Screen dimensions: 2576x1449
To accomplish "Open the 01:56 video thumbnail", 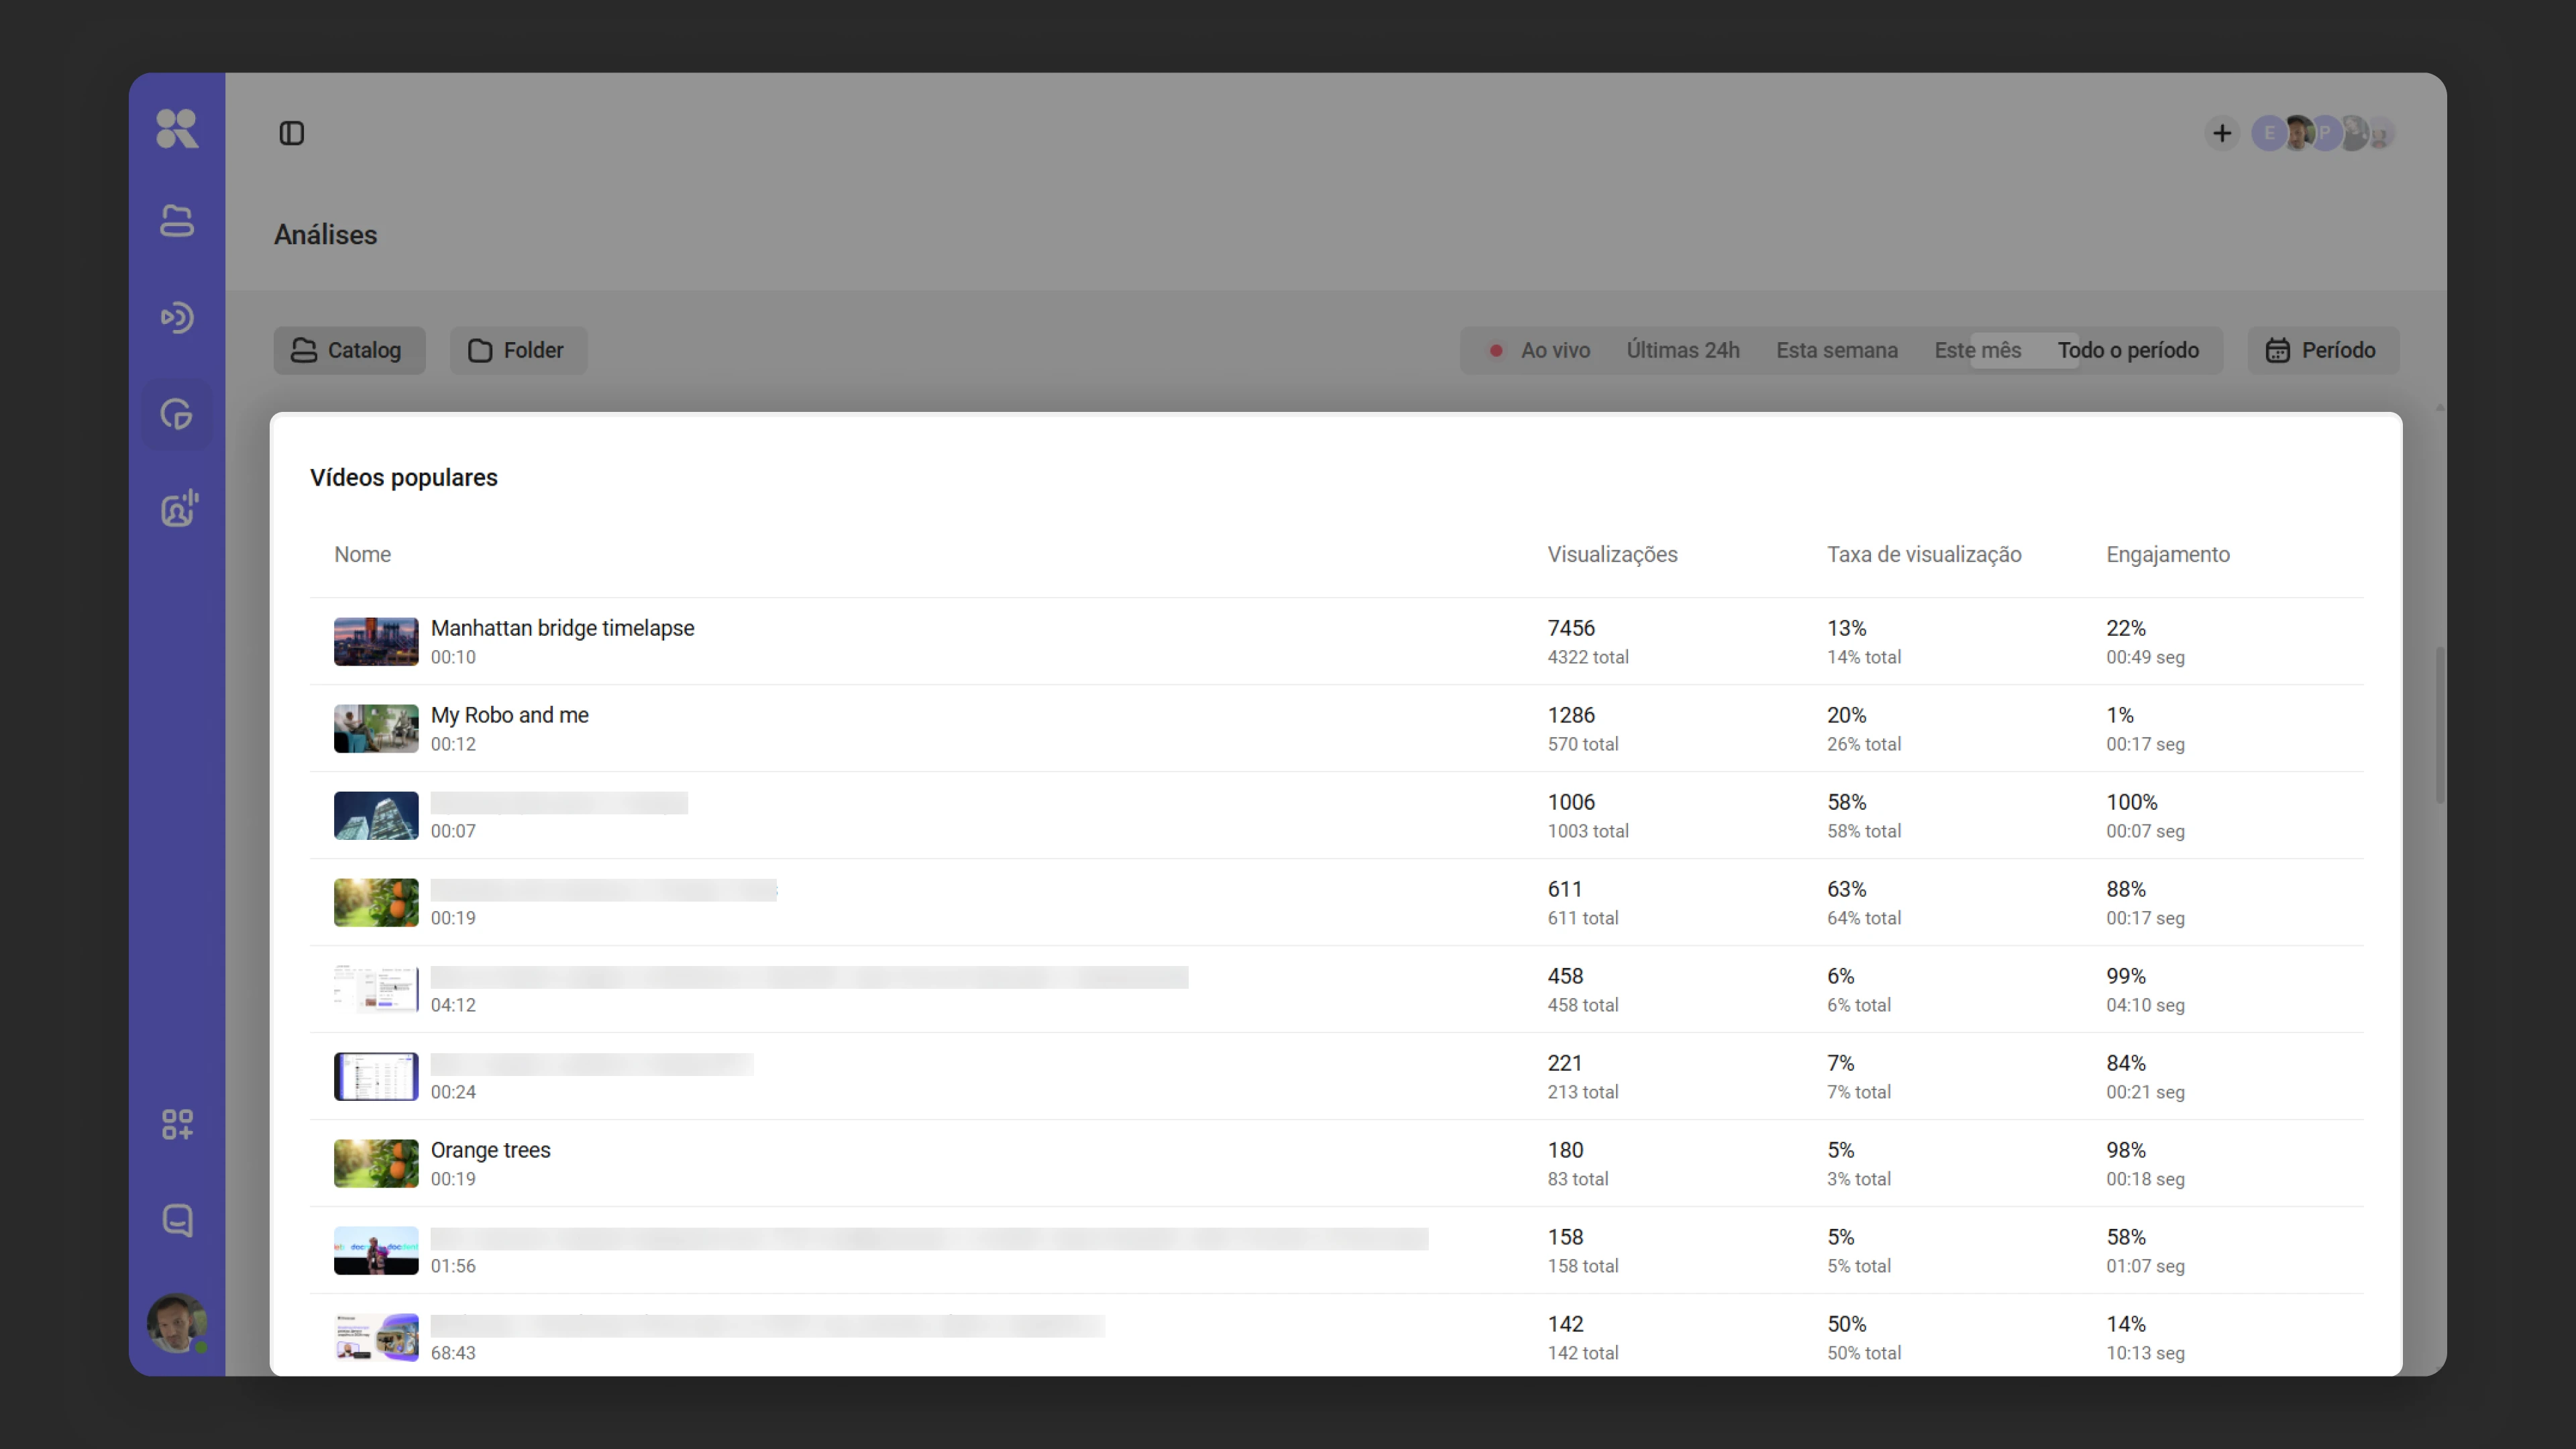I will 376,1250.
